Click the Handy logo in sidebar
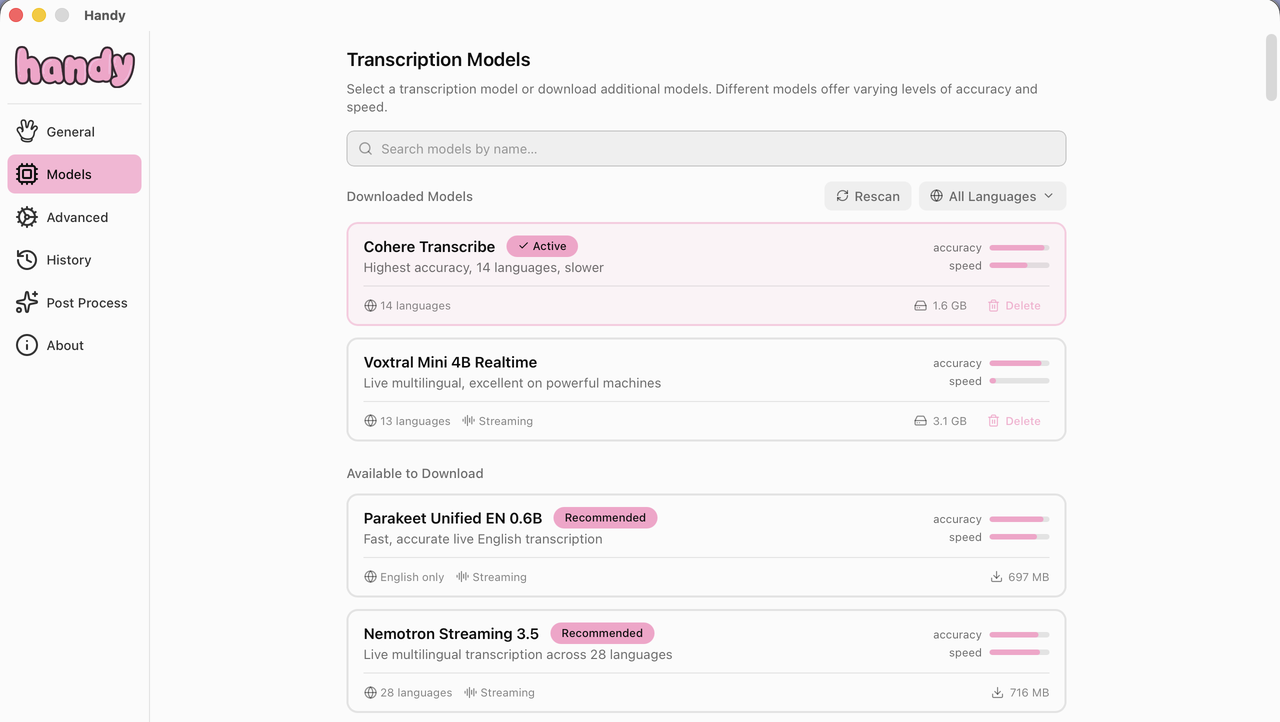Screen dimensions: 1280x722 point(75,67)
